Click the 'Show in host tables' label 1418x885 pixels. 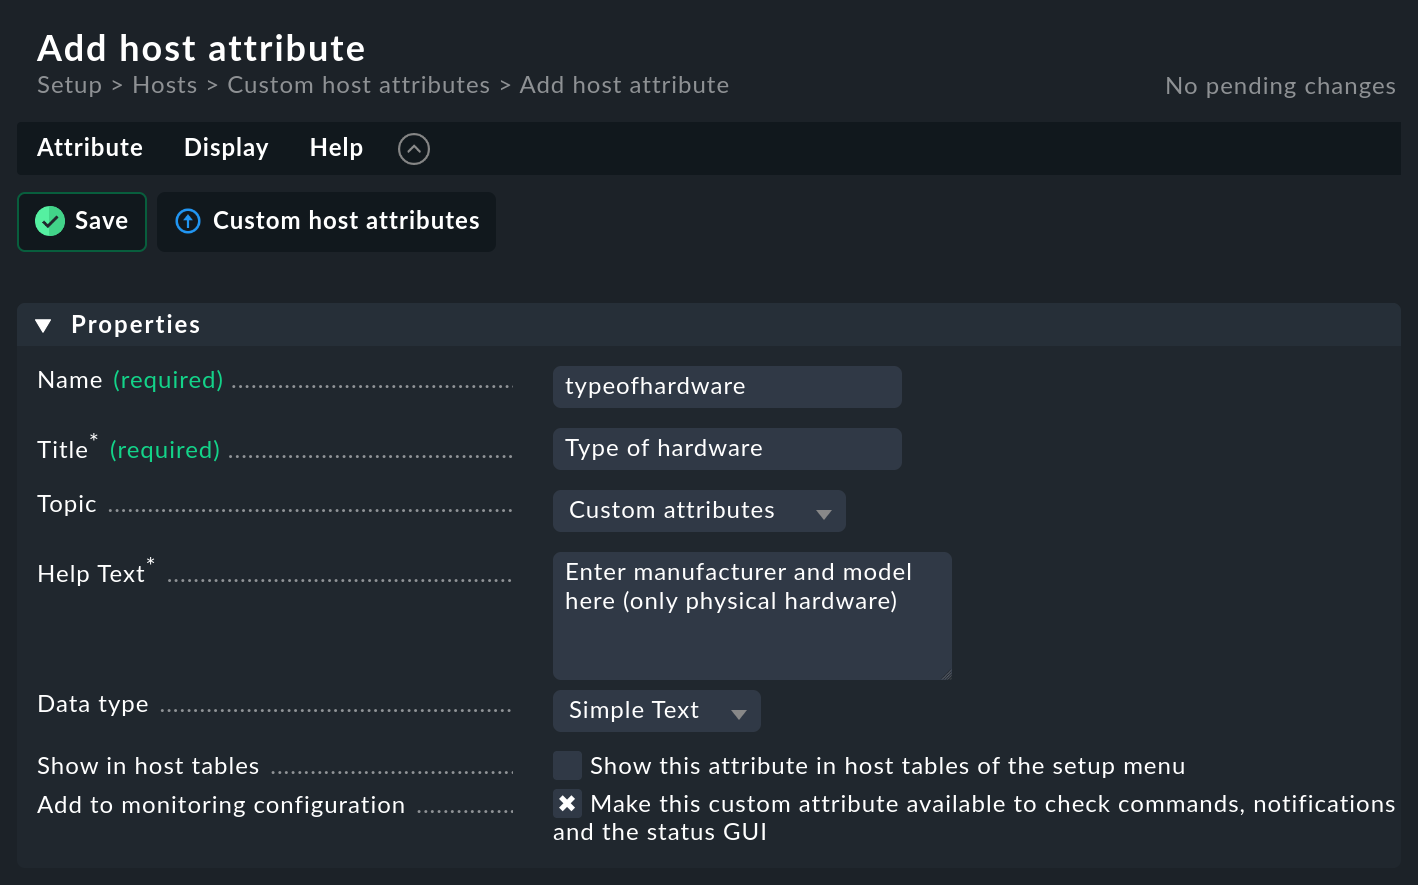148,766
